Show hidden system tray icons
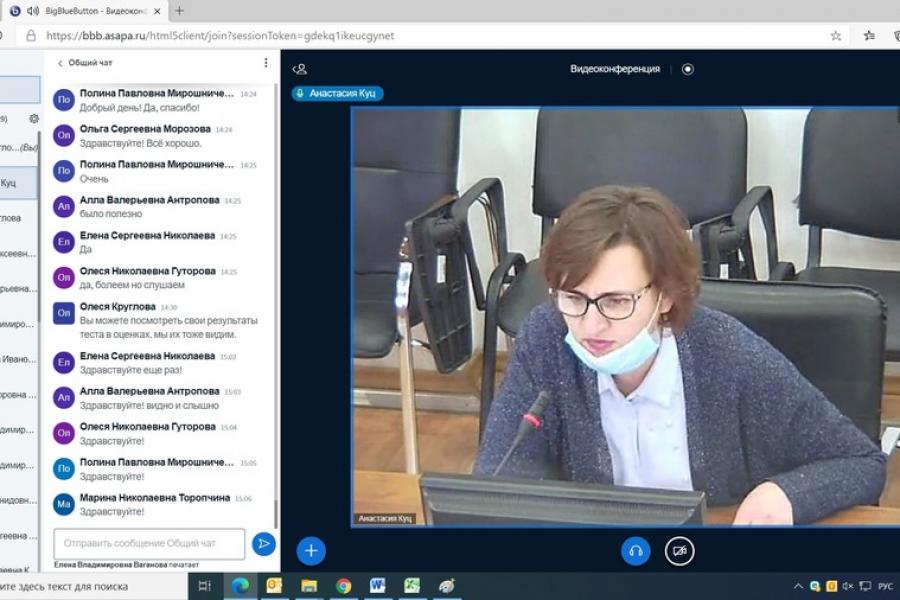900x600 pixels. [798, 586]
